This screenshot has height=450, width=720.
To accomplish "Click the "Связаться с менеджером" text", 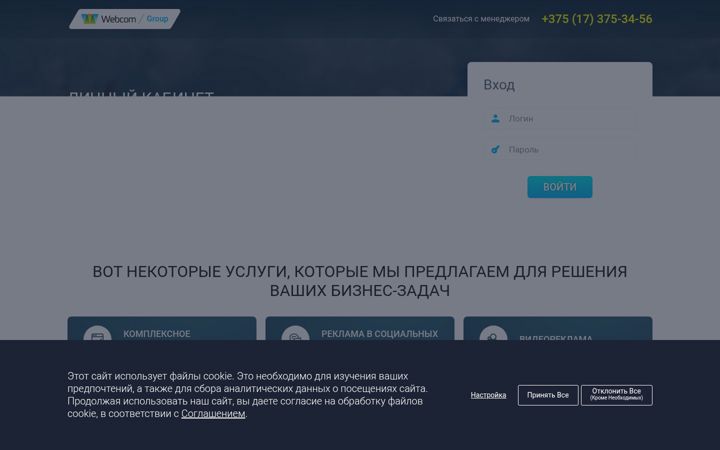I will click(x=481, y=19).
